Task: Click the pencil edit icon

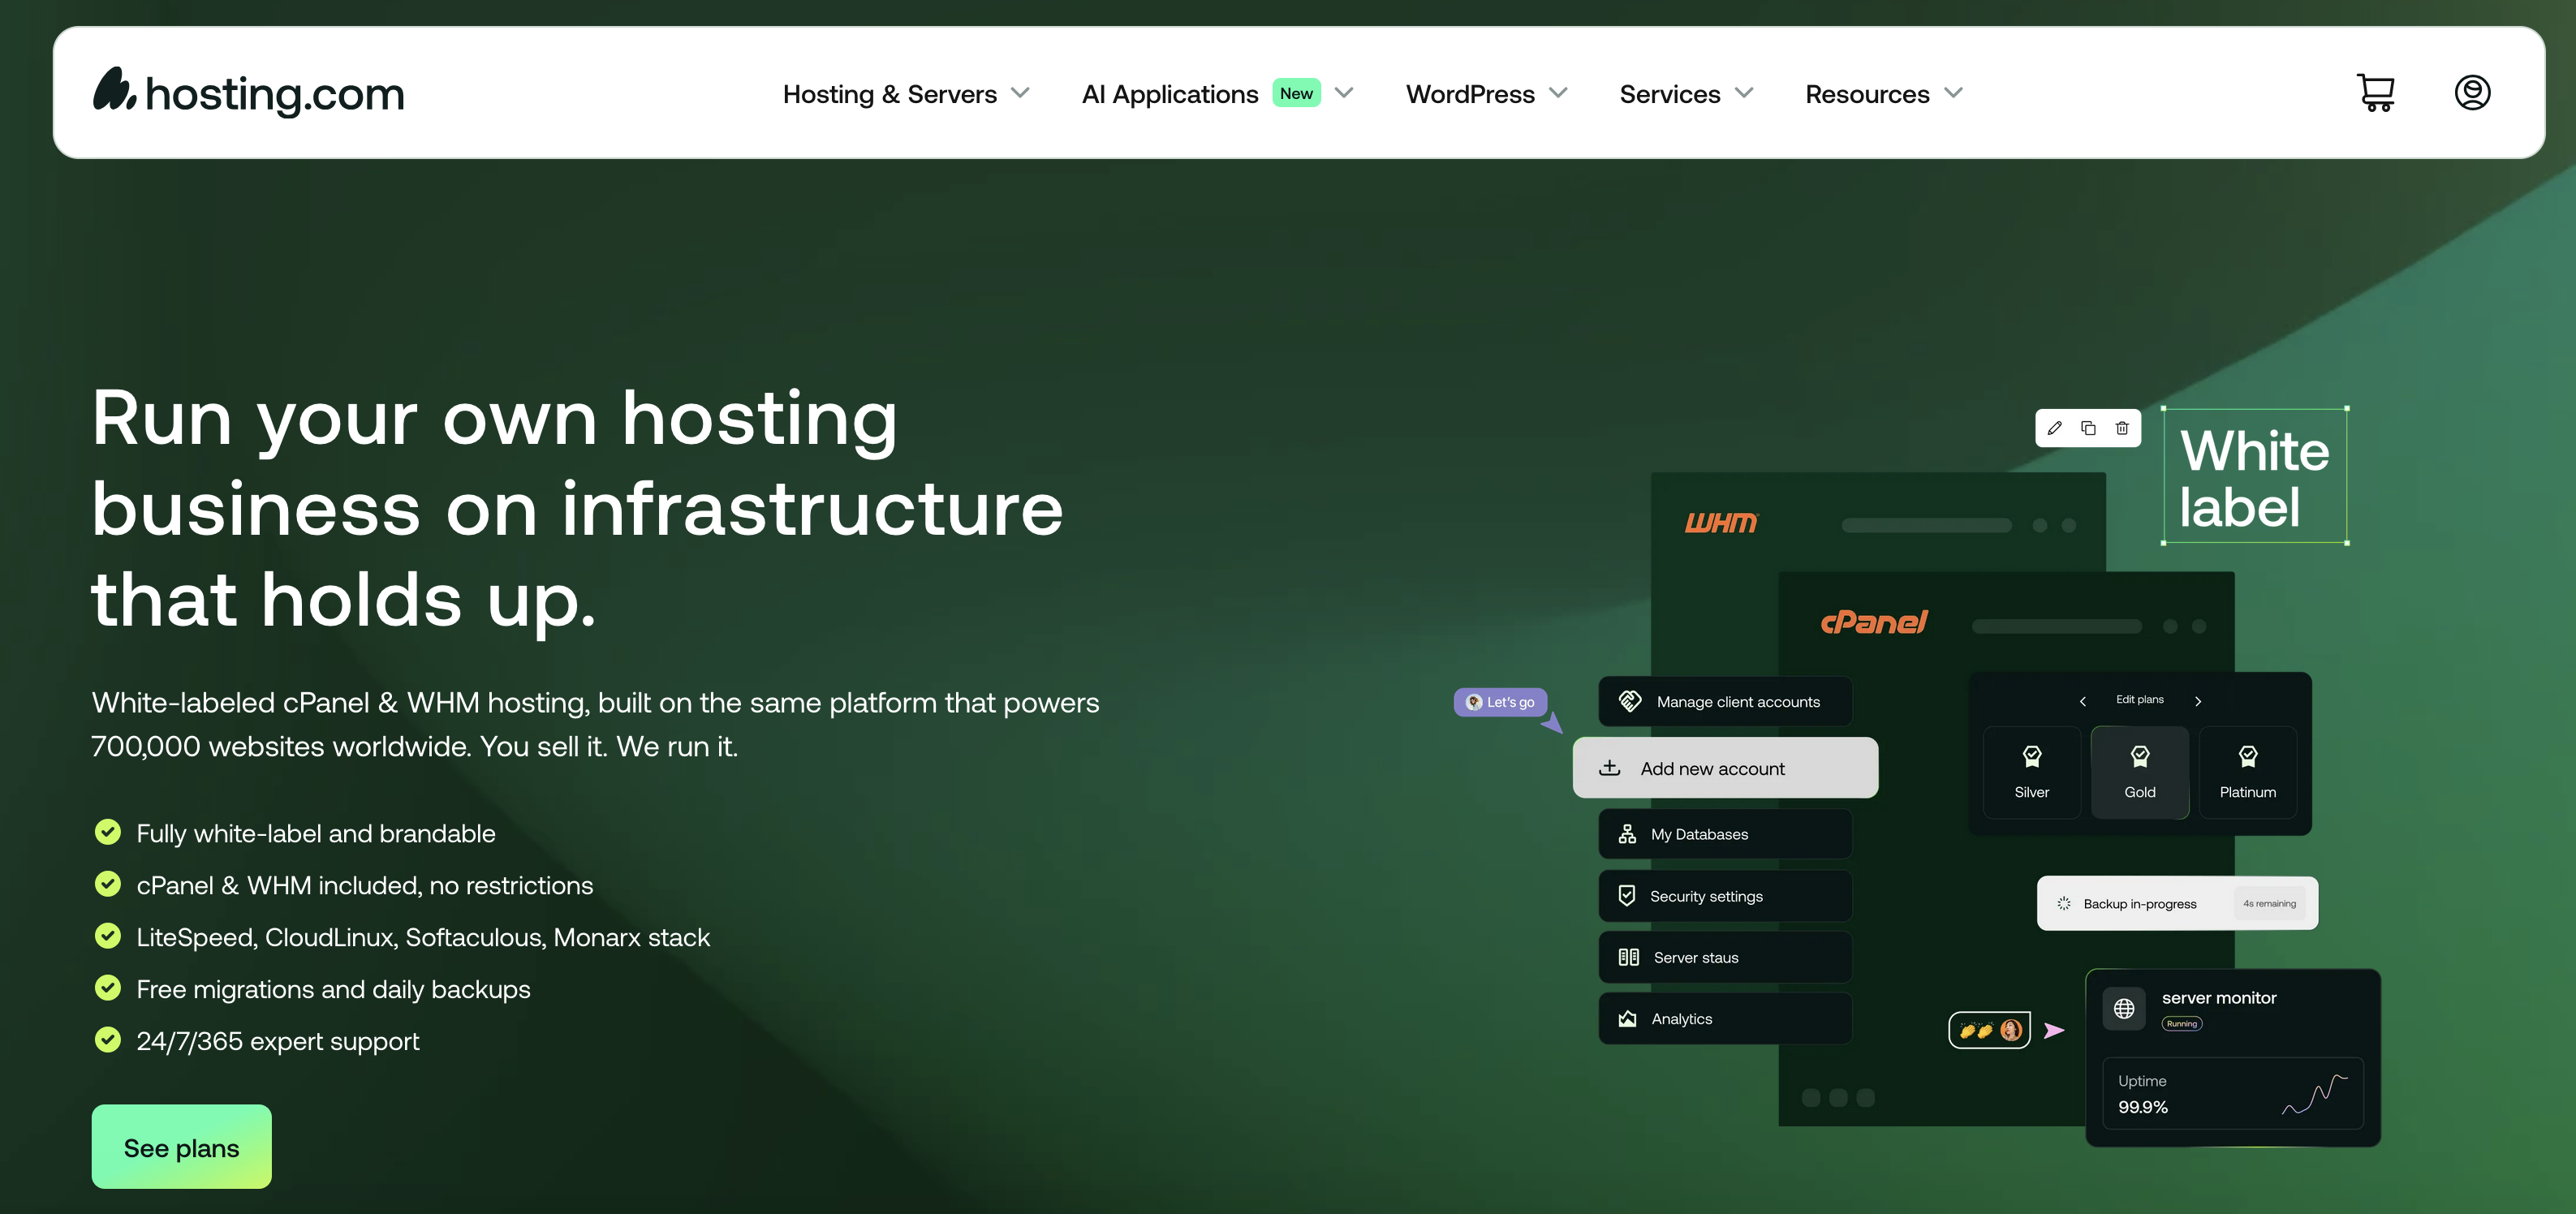Action: (x=2054, y=428)
